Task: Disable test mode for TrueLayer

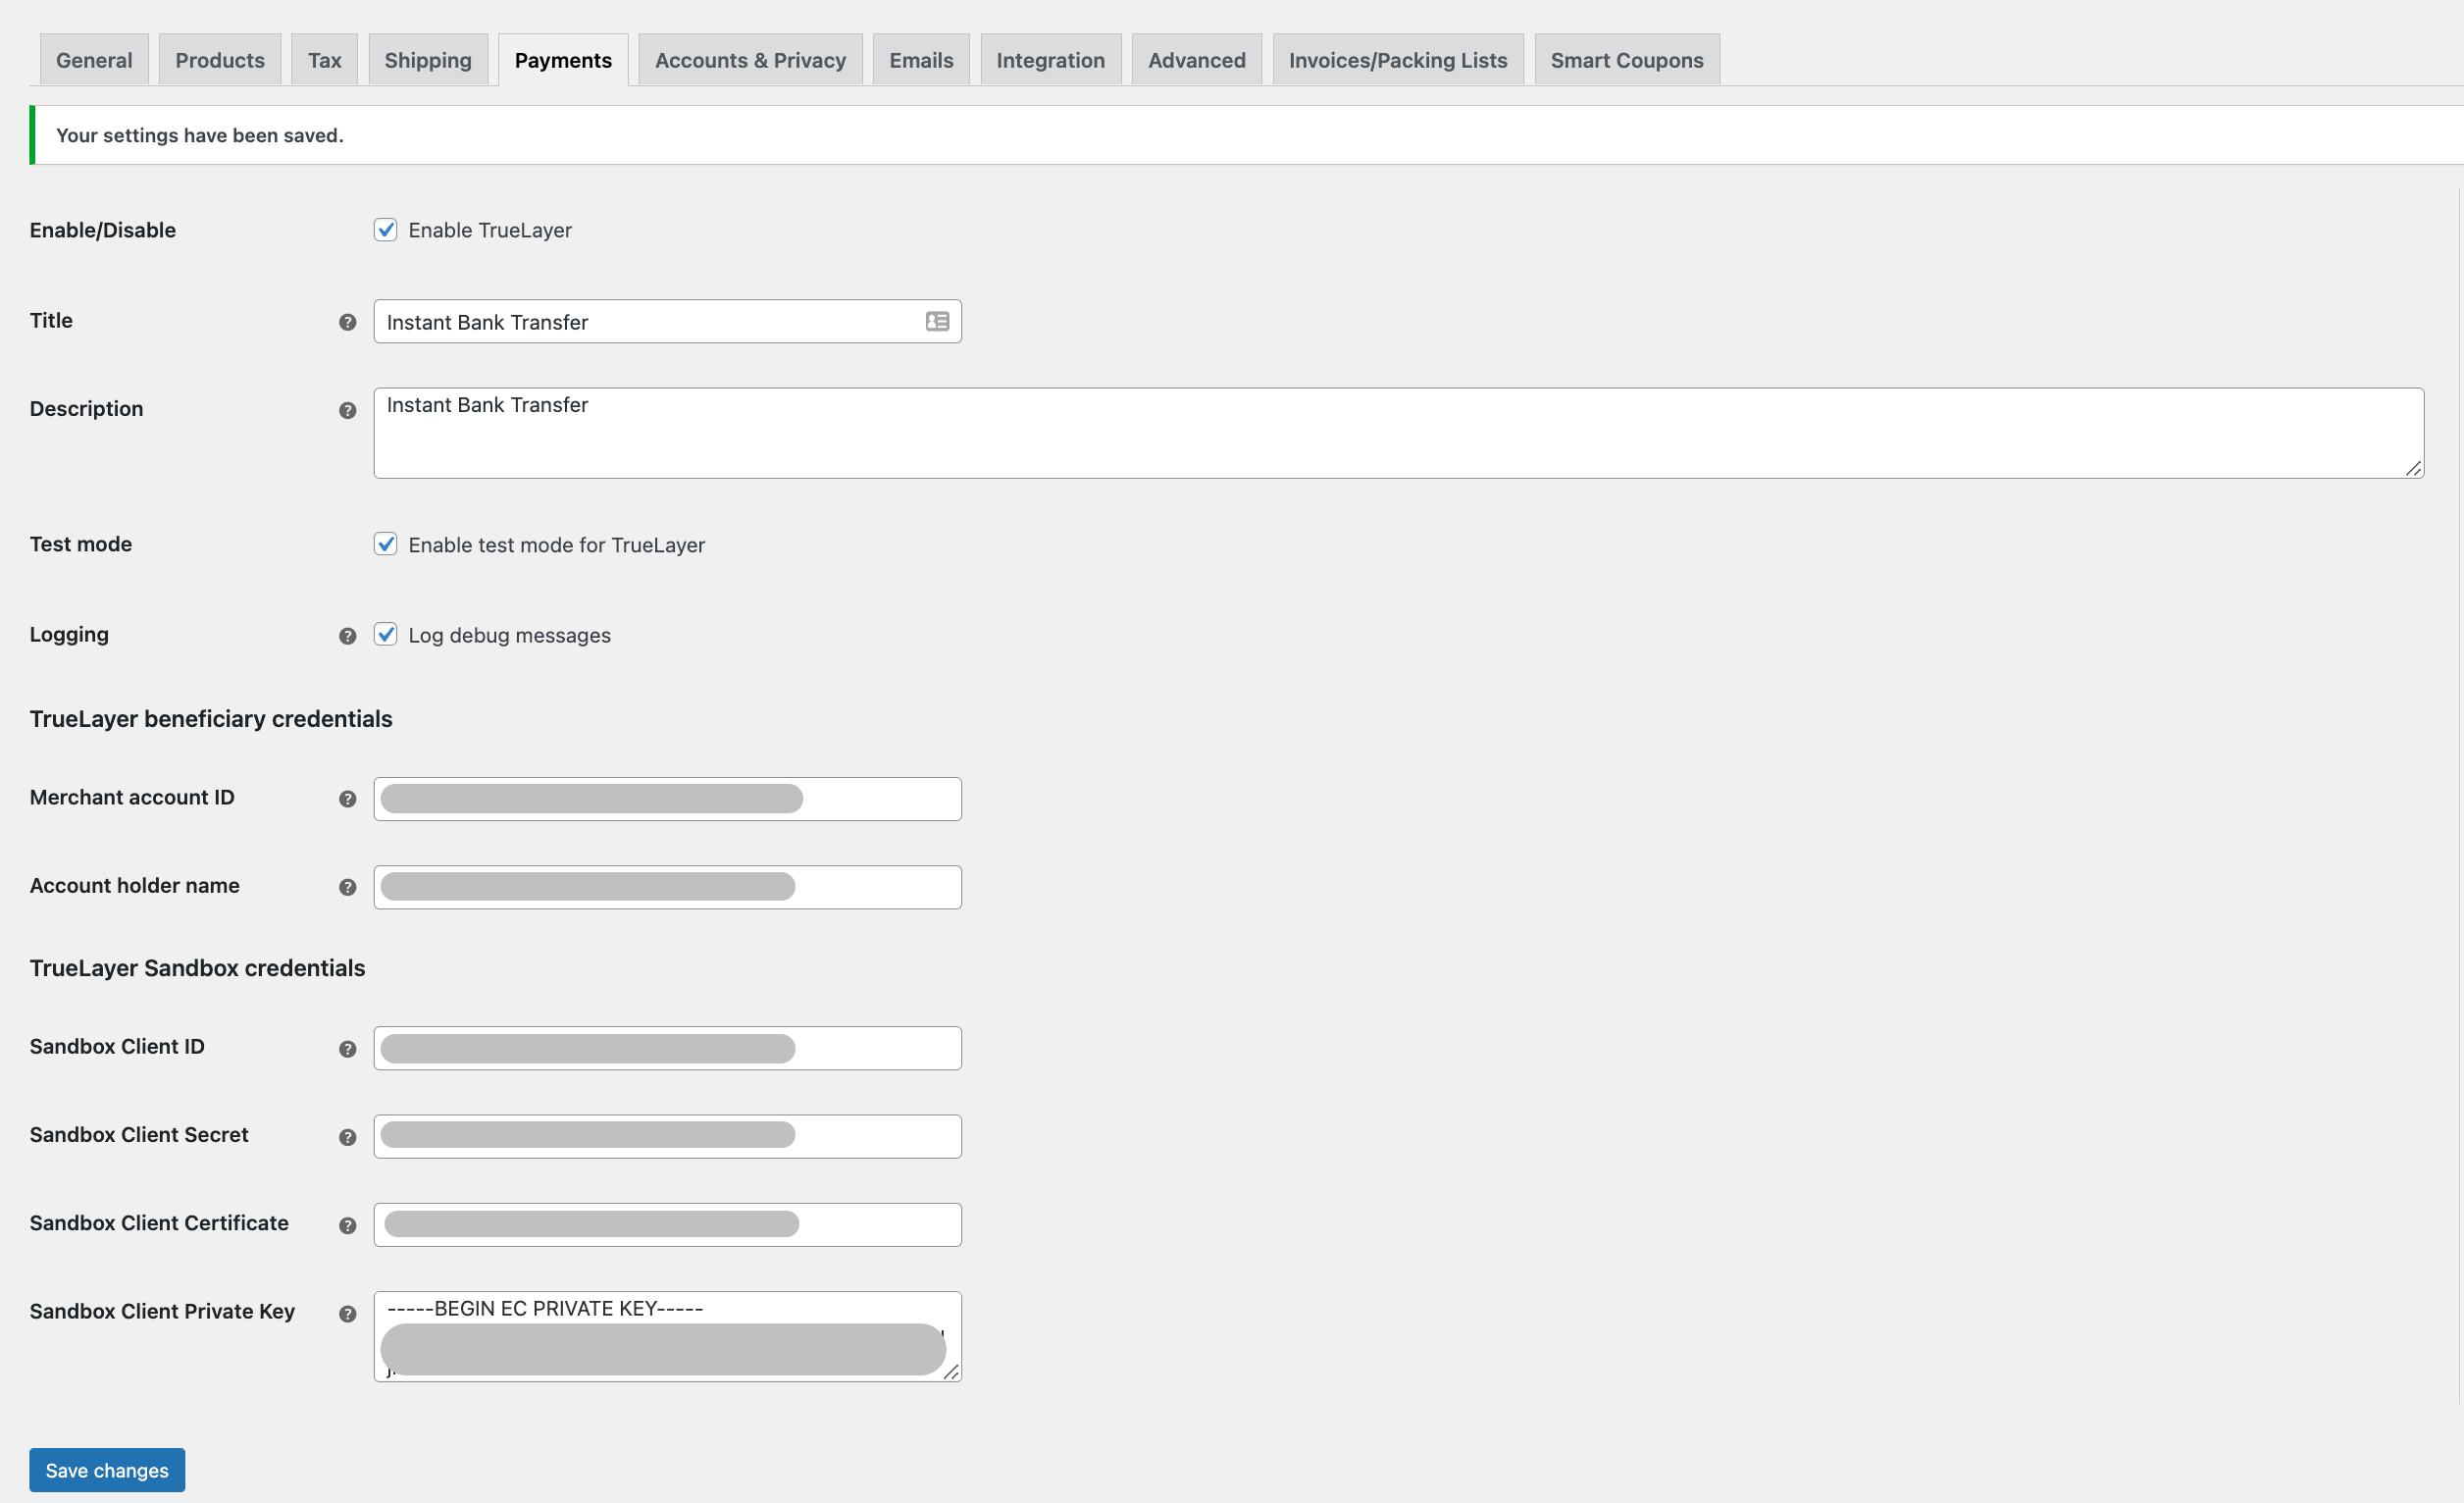Action: coord(385,544)
